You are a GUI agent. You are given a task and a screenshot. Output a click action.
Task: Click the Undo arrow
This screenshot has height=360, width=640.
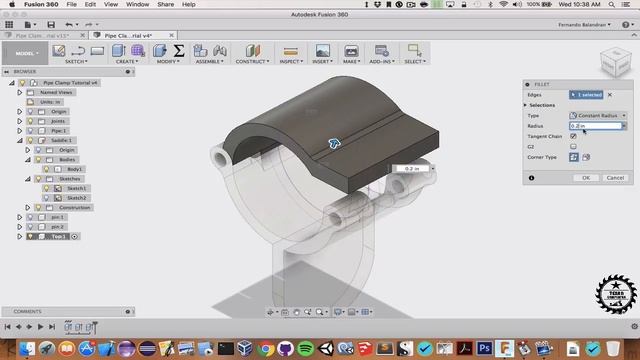click(69, 25)
